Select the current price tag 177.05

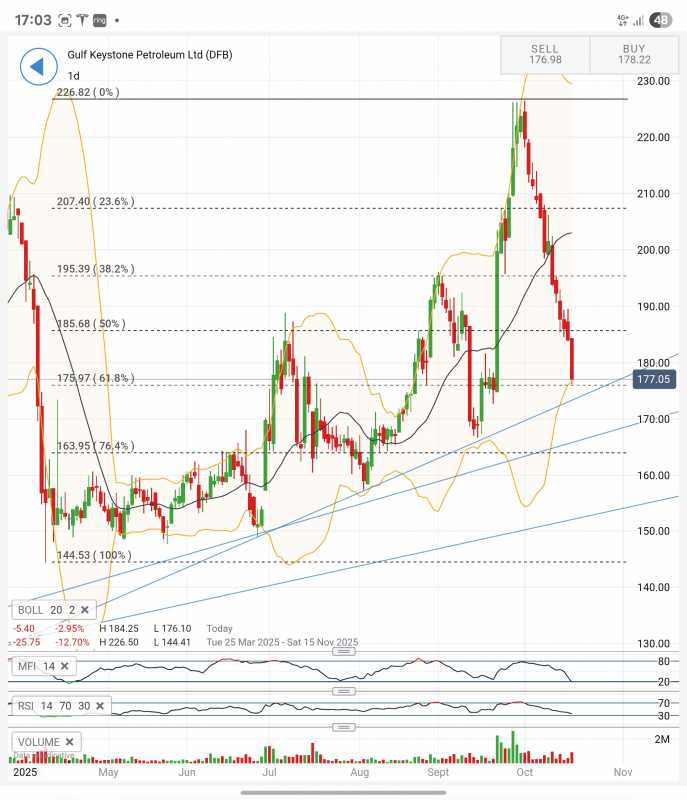pos(656,379)
